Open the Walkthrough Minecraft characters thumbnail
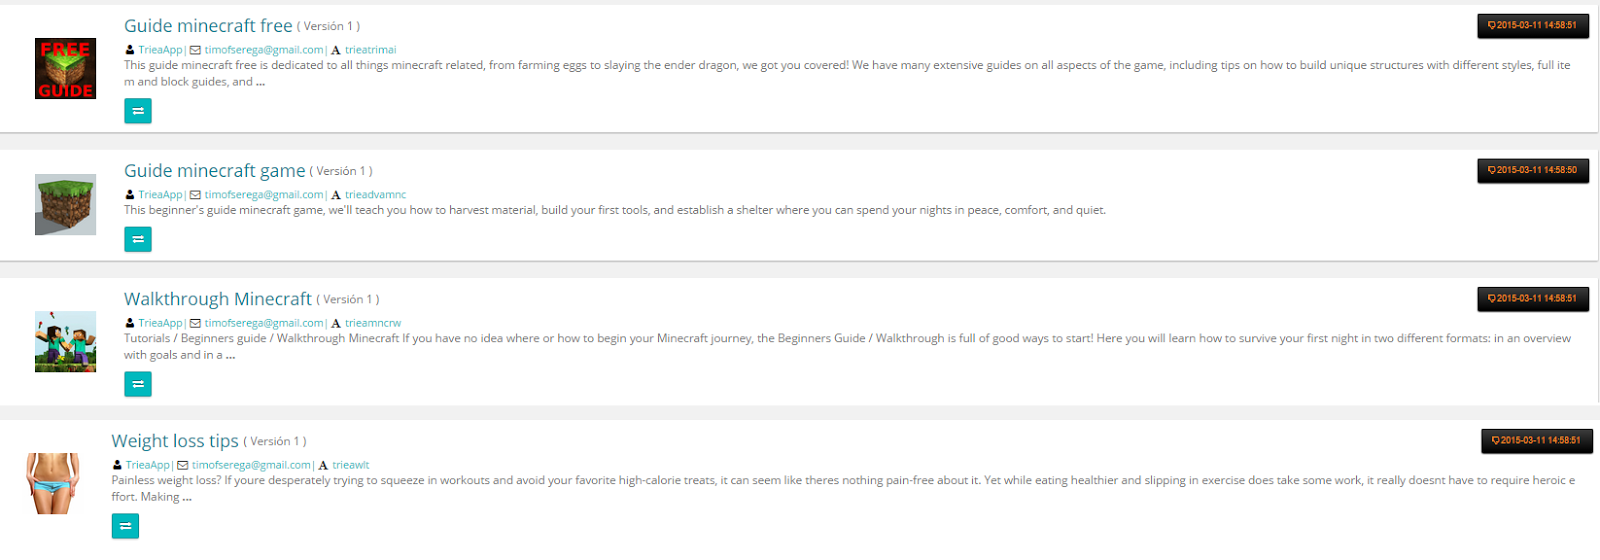Screen dimensions: 1600x560 point(65,341)
